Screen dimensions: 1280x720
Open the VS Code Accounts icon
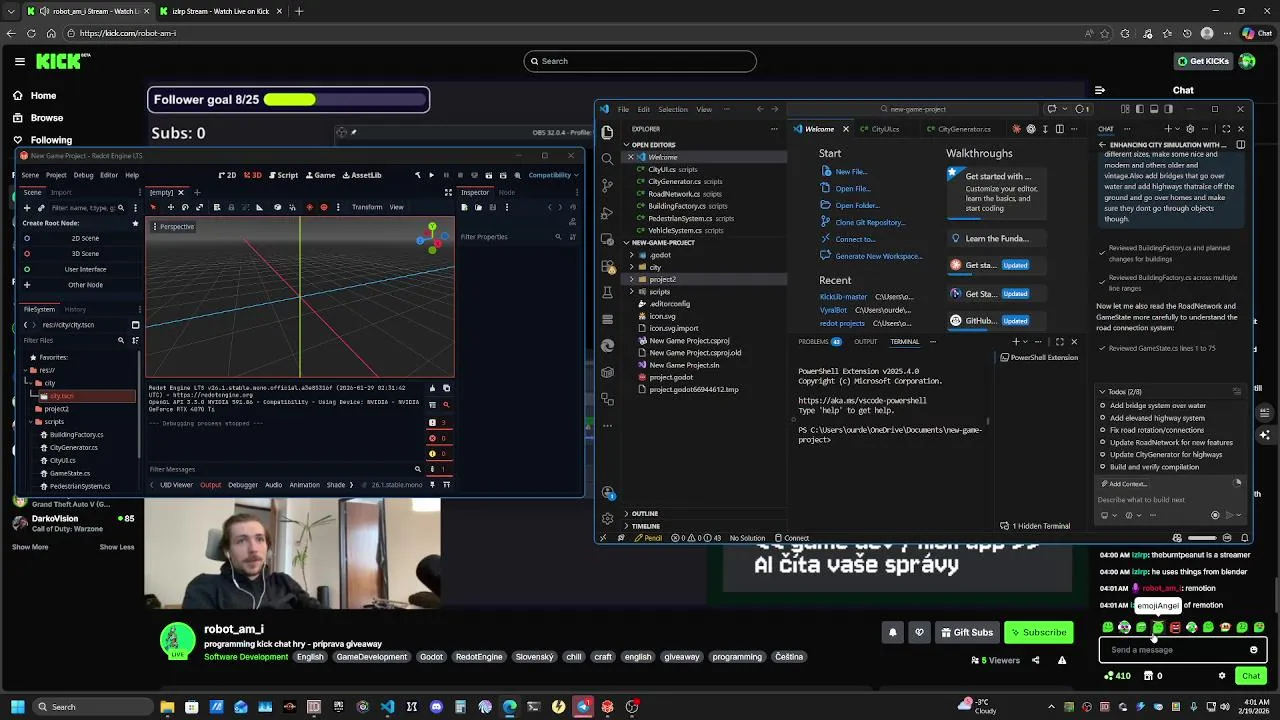tap(607, 492)
